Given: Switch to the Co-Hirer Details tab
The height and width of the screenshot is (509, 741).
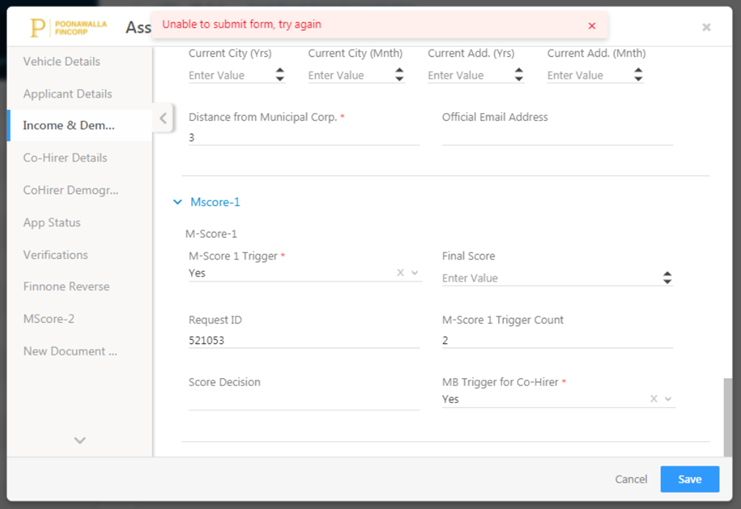Looking at the screenshot, I should pyautogui.click(x=65, y=158).
